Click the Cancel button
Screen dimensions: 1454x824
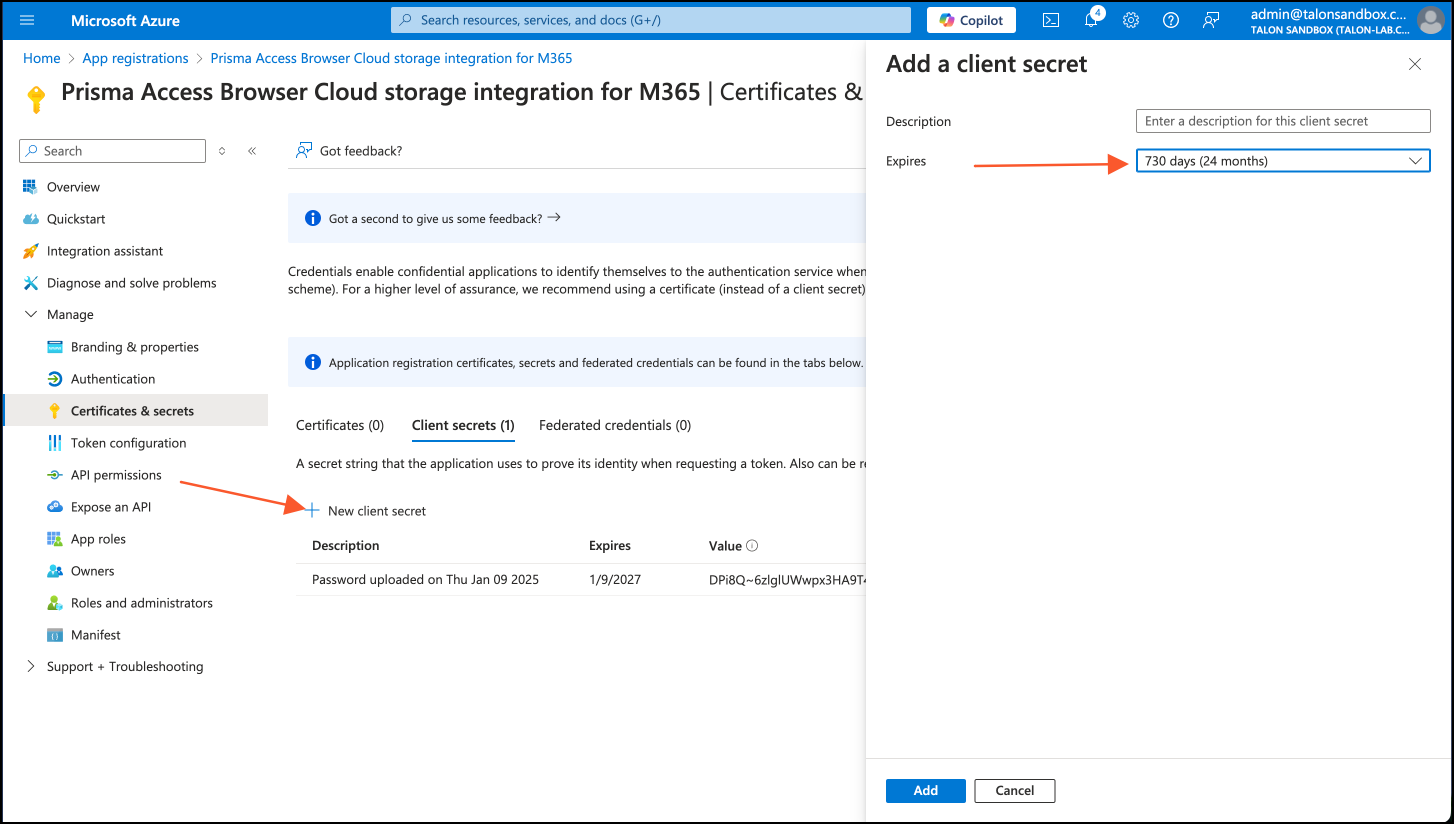point(1014,791)
